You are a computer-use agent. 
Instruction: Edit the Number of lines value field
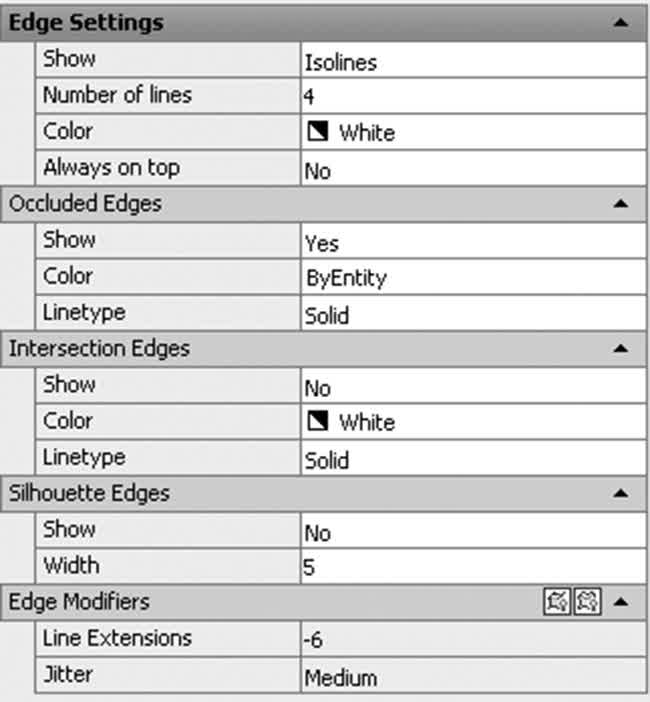click(x=474, y=96)
